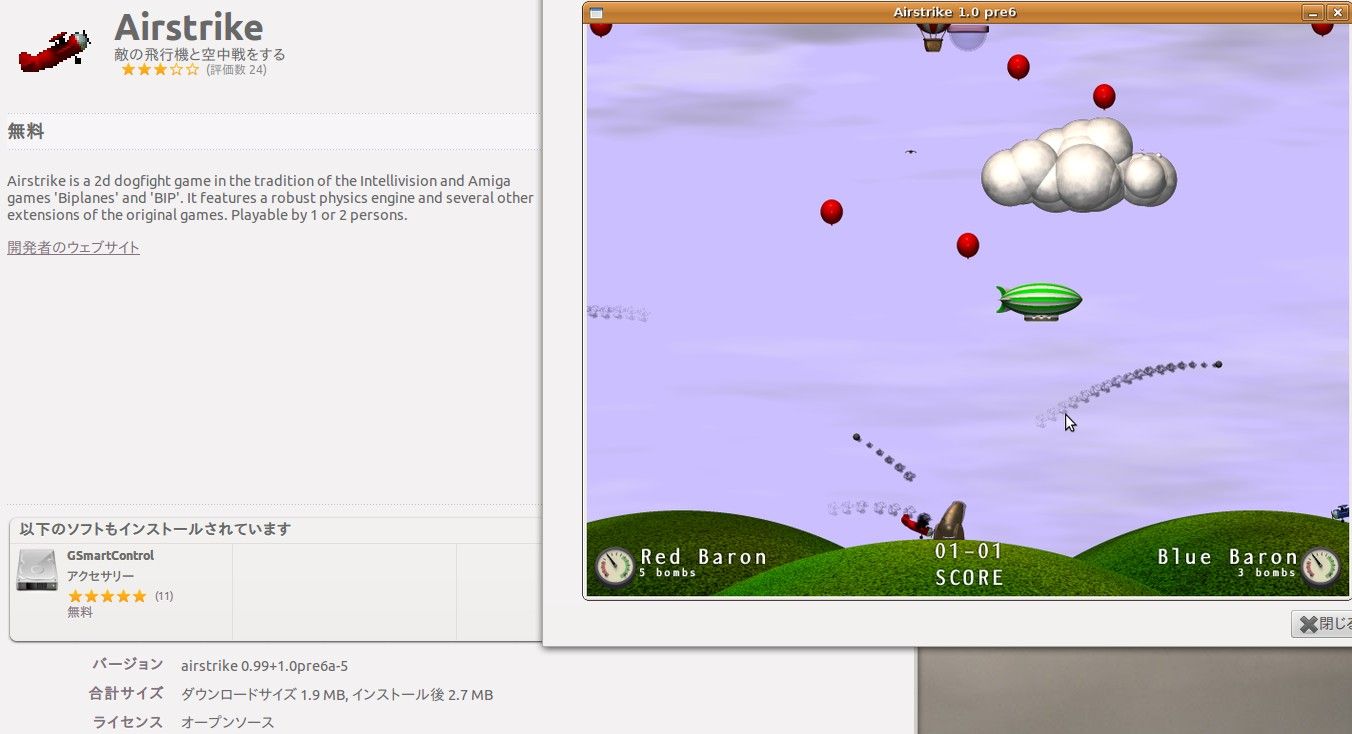
Task: Click the 01-01 SCORE display
Action: tap(968, 564)
